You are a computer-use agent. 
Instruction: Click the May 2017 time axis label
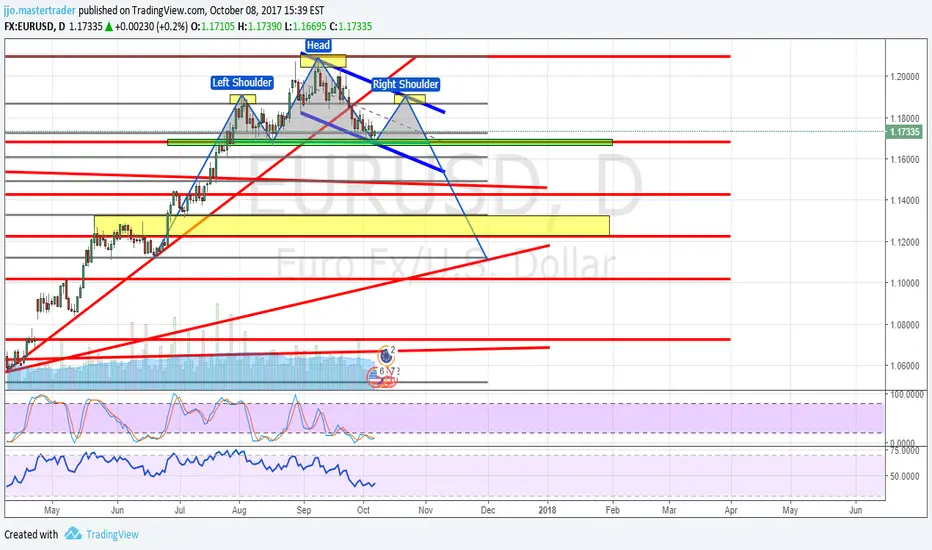coord(52,510)
